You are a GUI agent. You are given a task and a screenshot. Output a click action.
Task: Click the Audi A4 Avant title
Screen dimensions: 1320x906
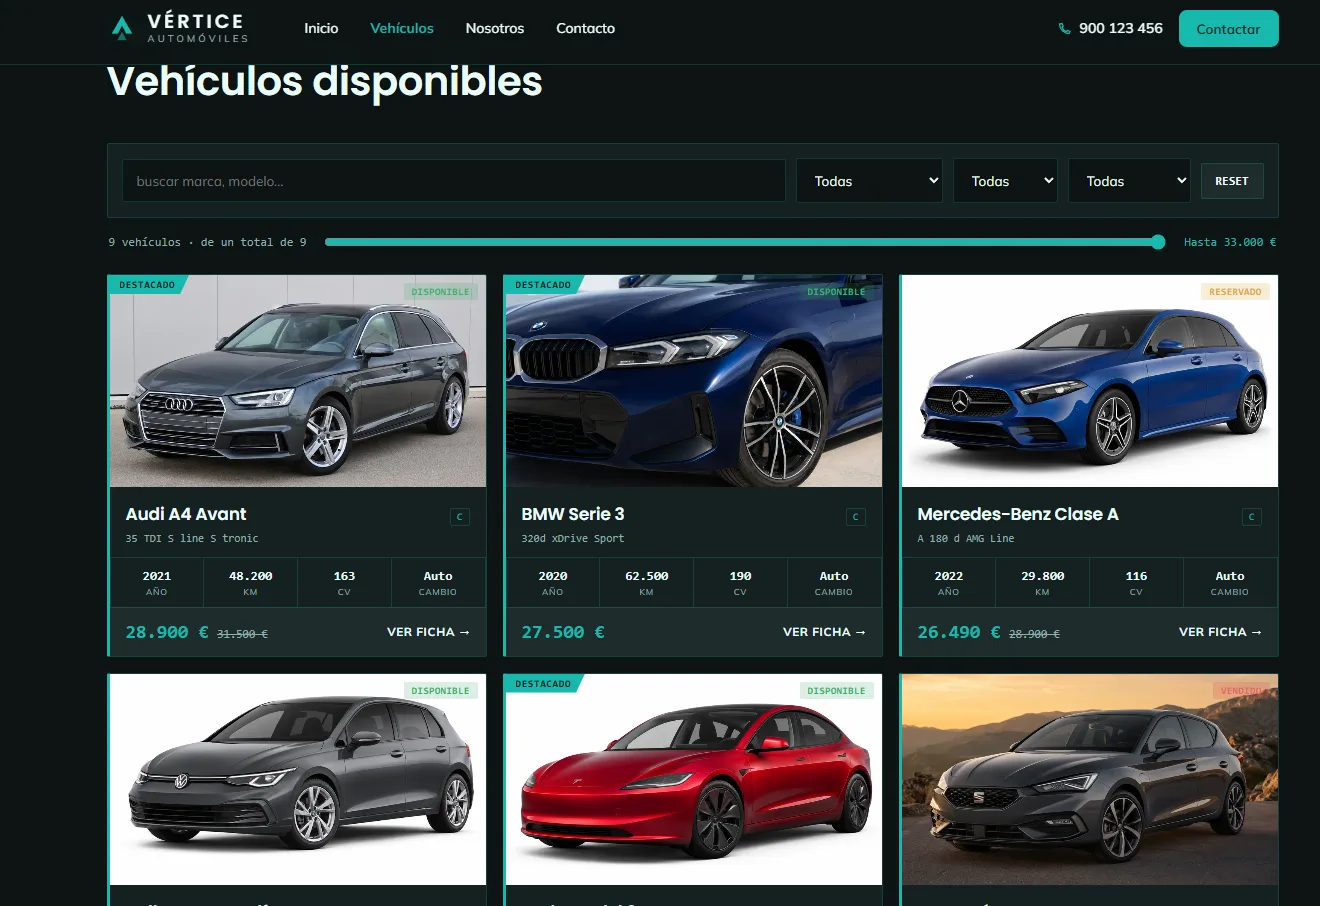[x=186, y=514]
